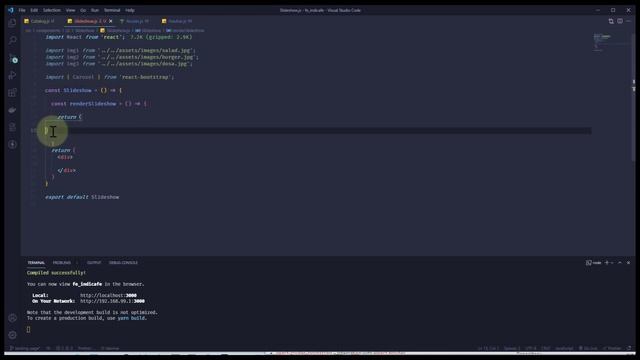Click the 'yarn build' text in terminal
The image size is (640, 360).
tap(131, 318)
